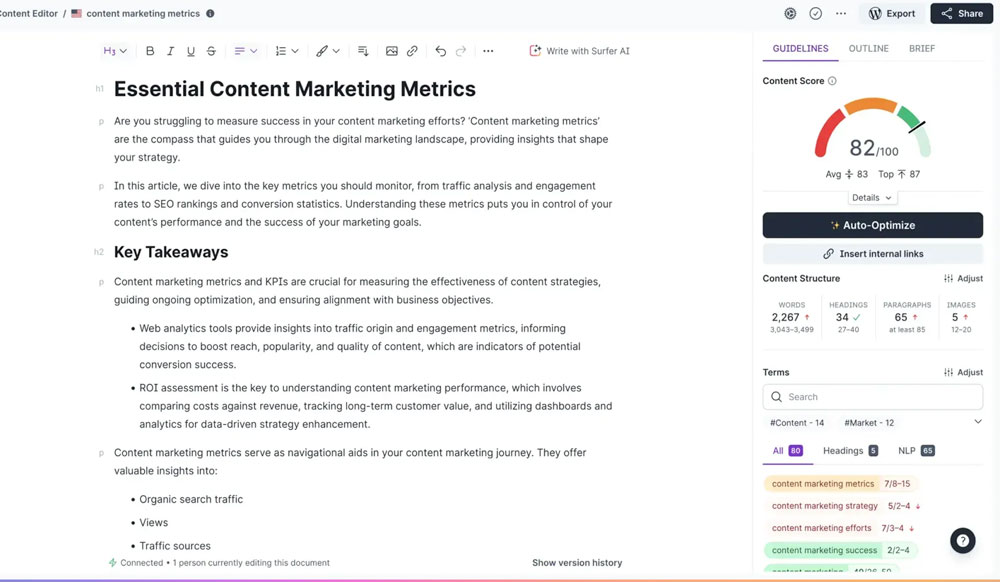Click the 'Traffic sources' bullet
This screenshot has height=582, width=1000.
(x=175, y=546)
